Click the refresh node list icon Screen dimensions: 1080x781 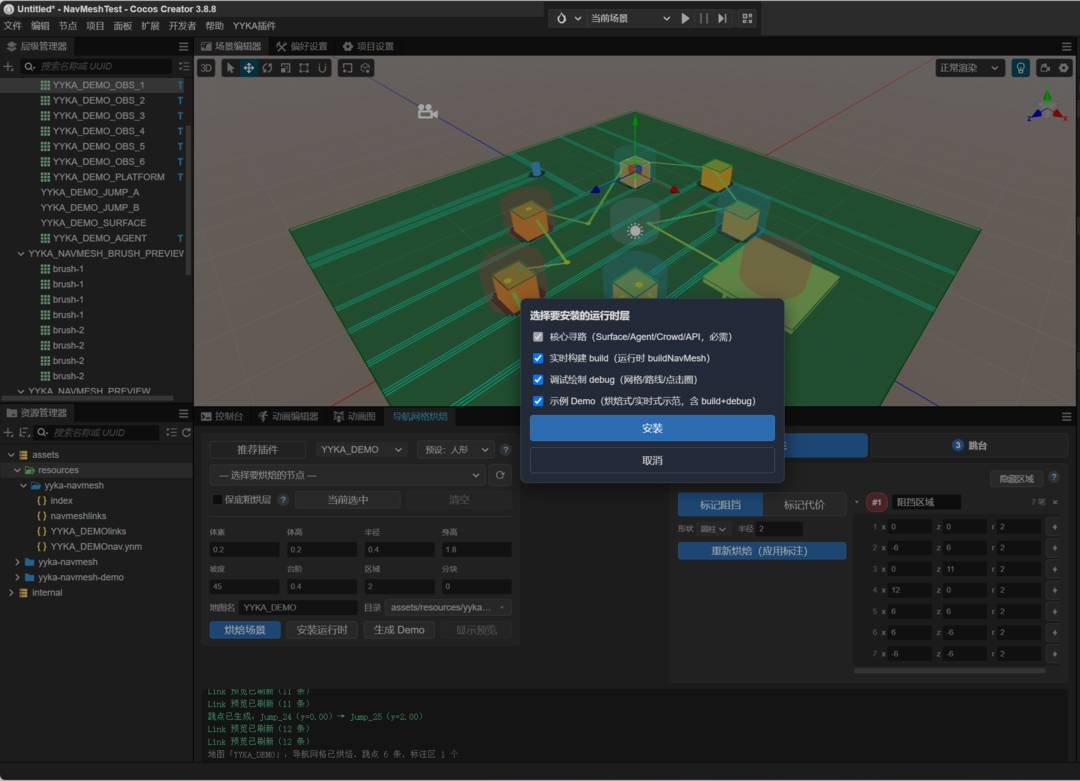(x=500, y=475)
